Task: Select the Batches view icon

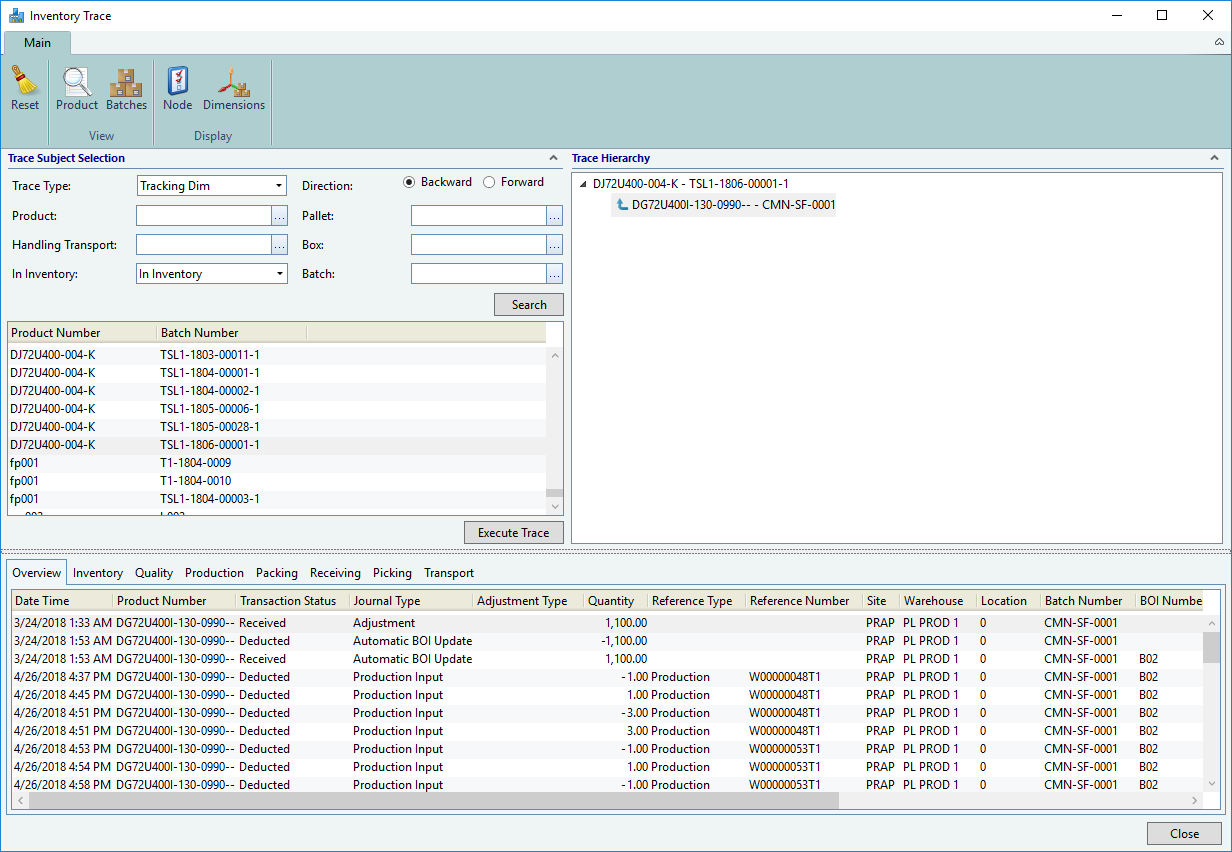Action: coord(126,81)
